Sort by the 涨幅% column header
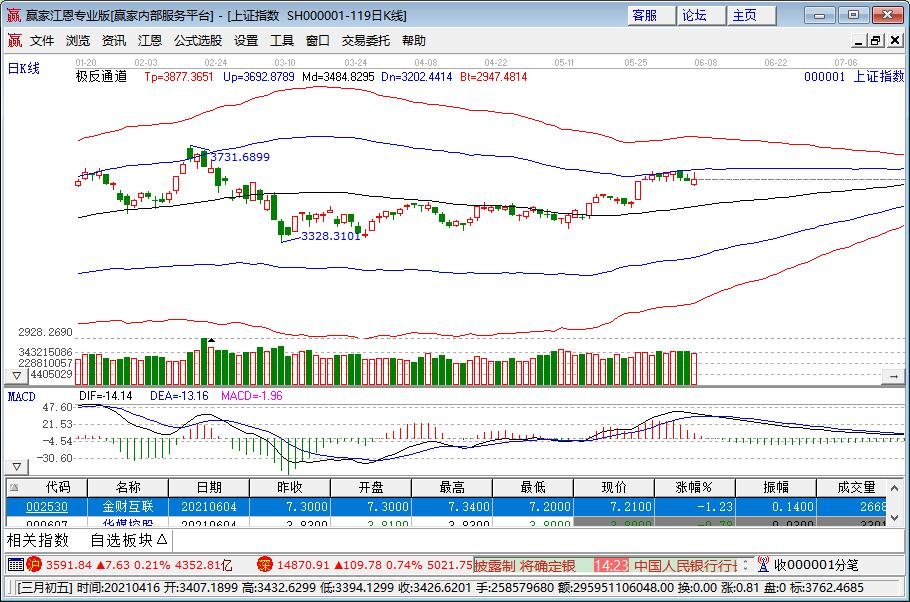 point(695,487)
